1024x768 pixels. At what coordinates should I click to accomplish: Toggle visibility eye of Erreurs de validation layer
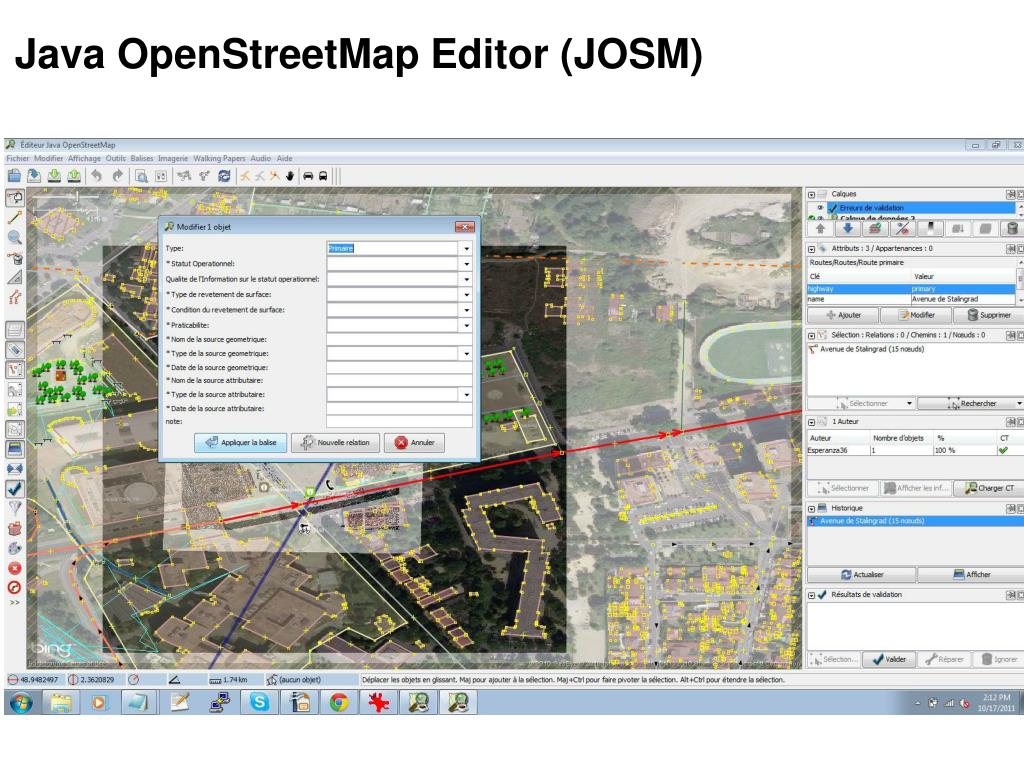pyautogui.click(x=820, y=208)
